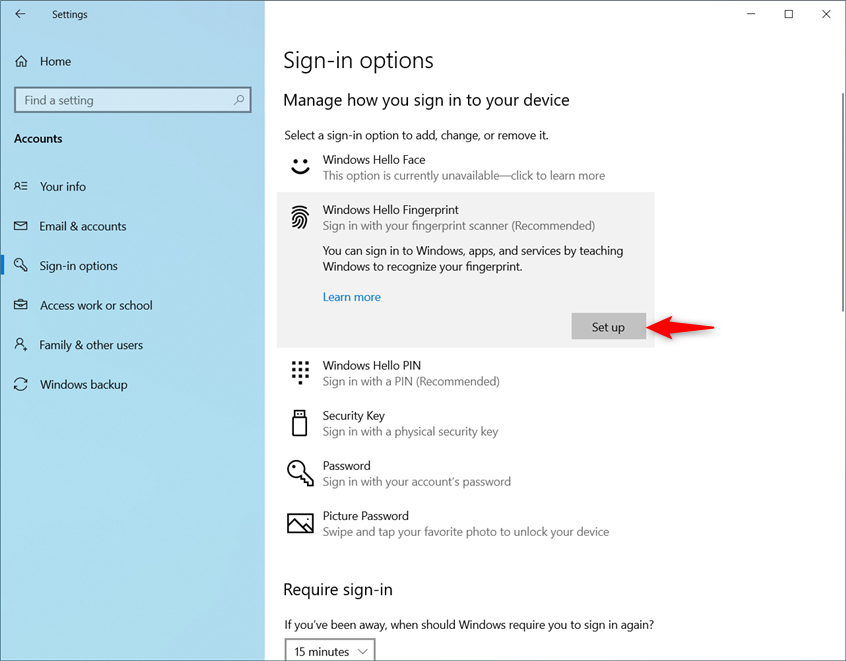Click the Windows Hello Fingerprint icon
This screenshot has width=846, height=661.
300,217
